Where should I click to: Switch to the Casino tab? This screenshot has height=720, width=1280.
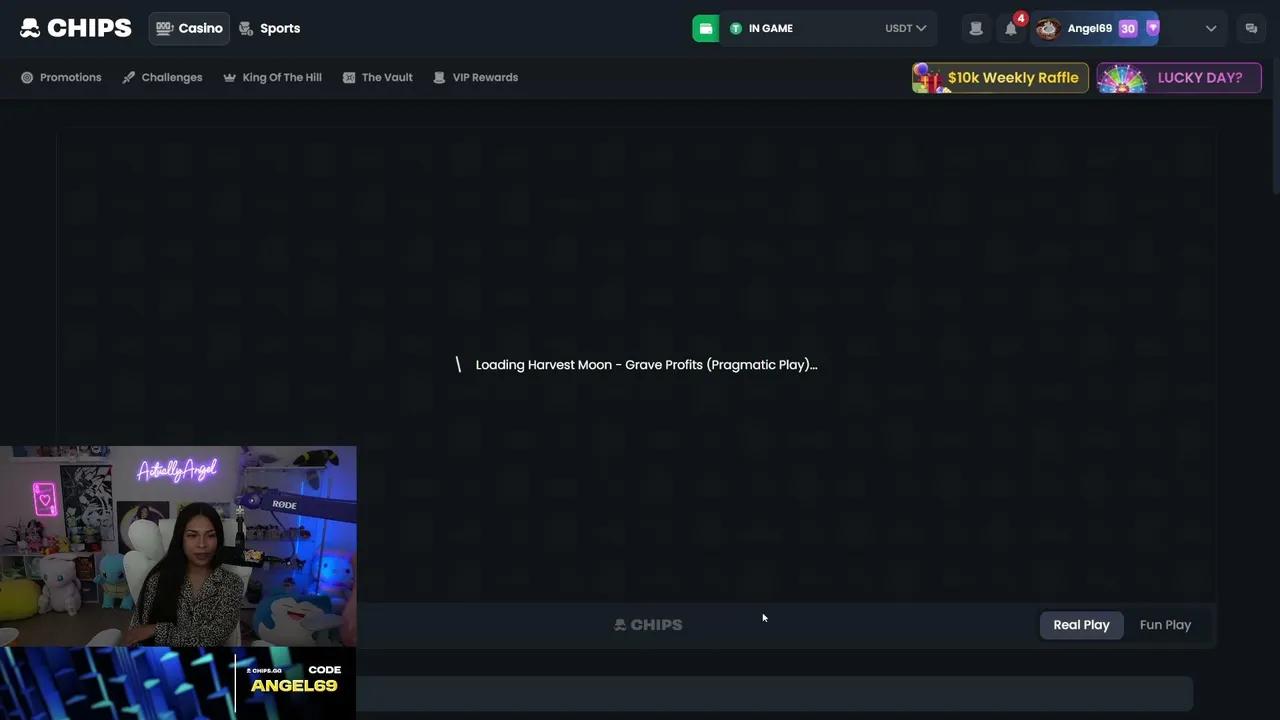189,28
